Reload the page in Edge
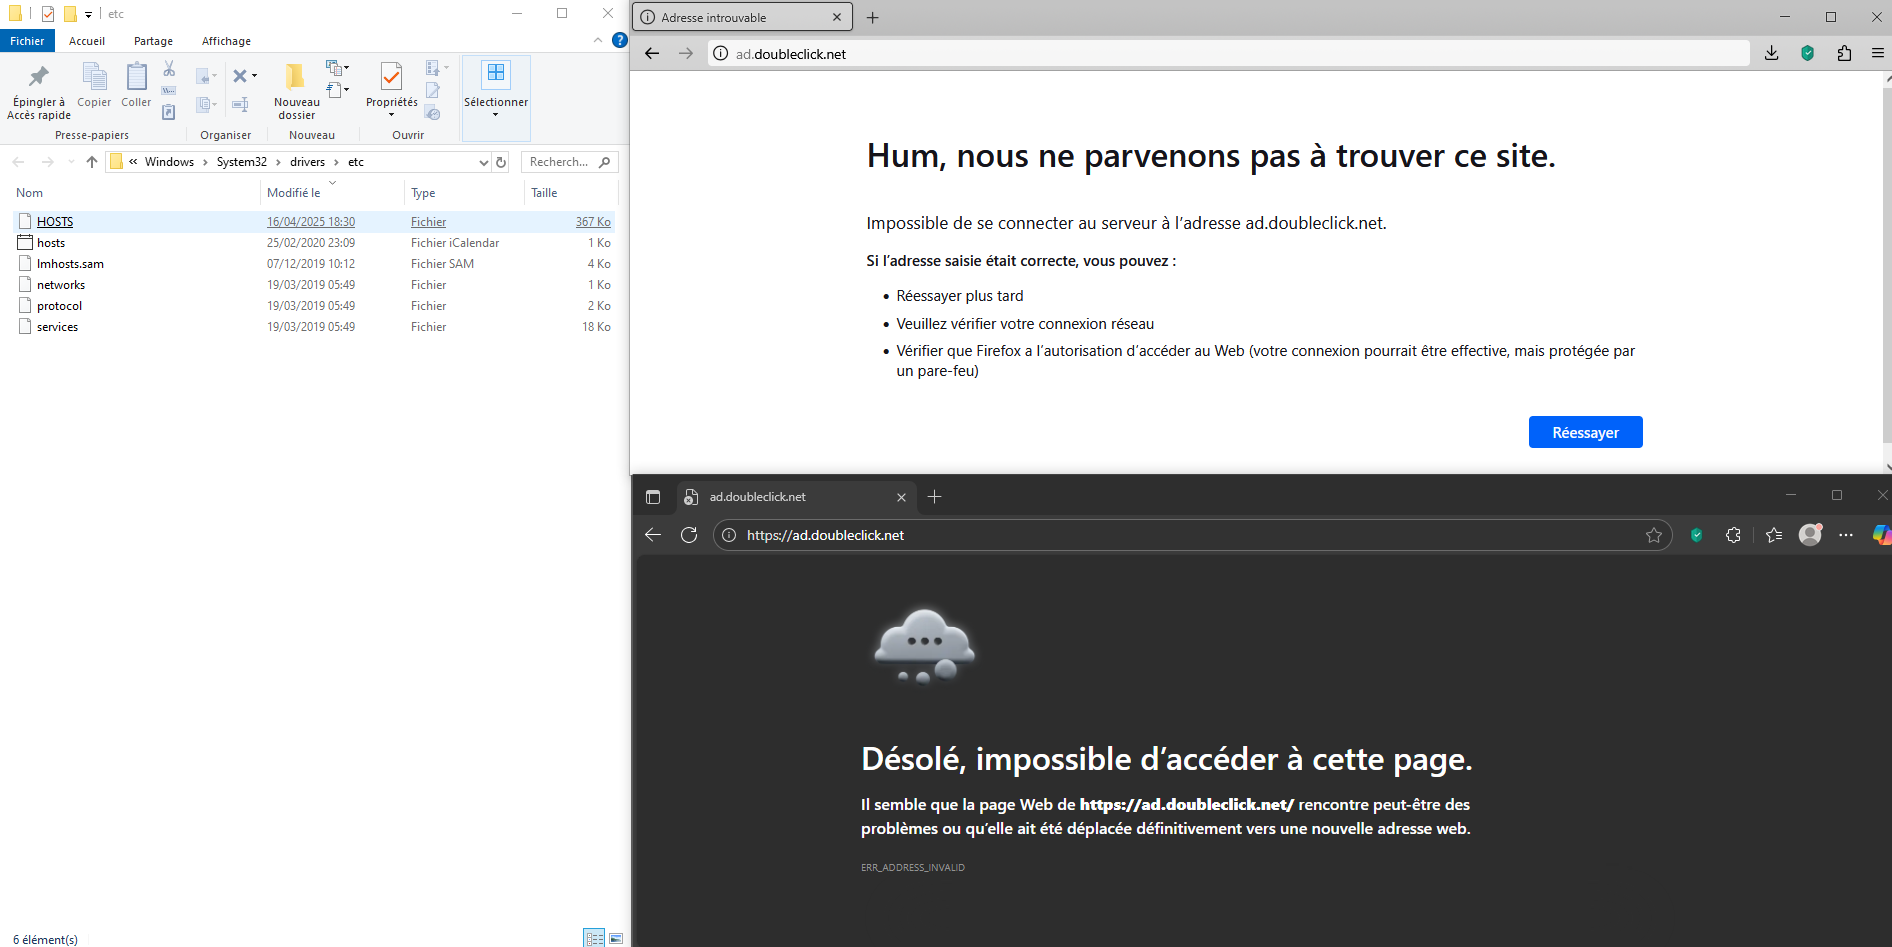1892x947 pixels. pyautogui.click(x=689, y=535)
